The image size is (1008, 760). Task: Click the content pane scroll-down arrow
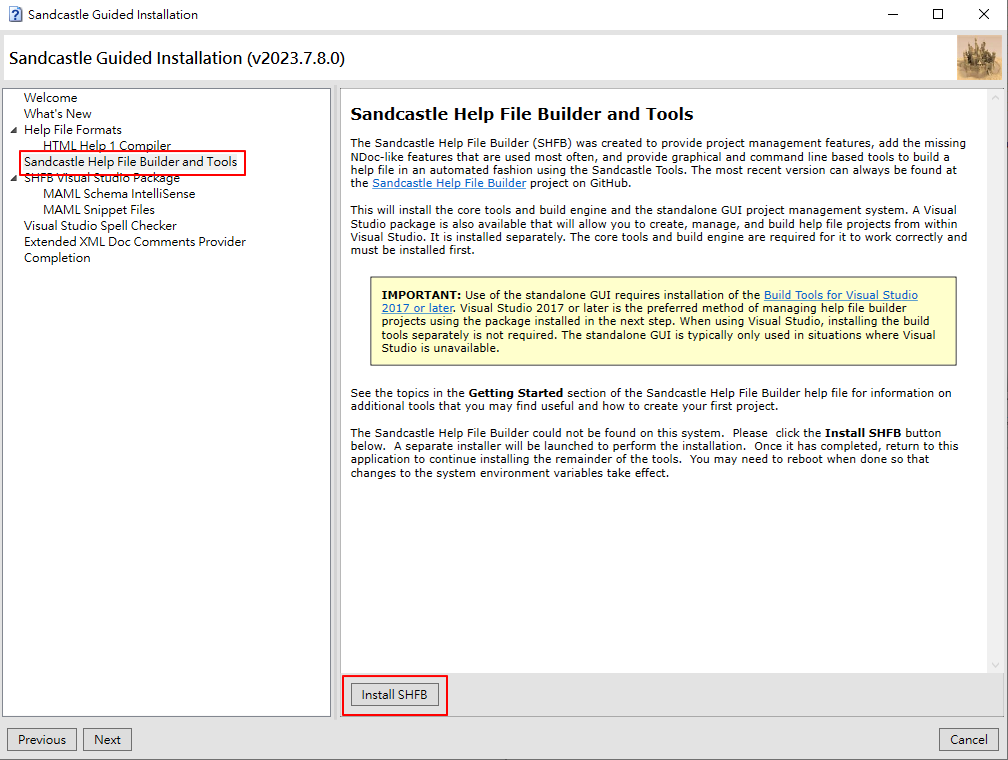tap(995, 665)
